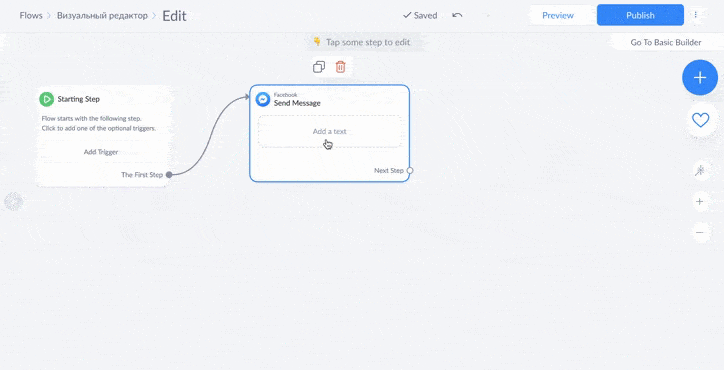Undo the last change
This screenshot has width=724, height=370.
[457, 15]
